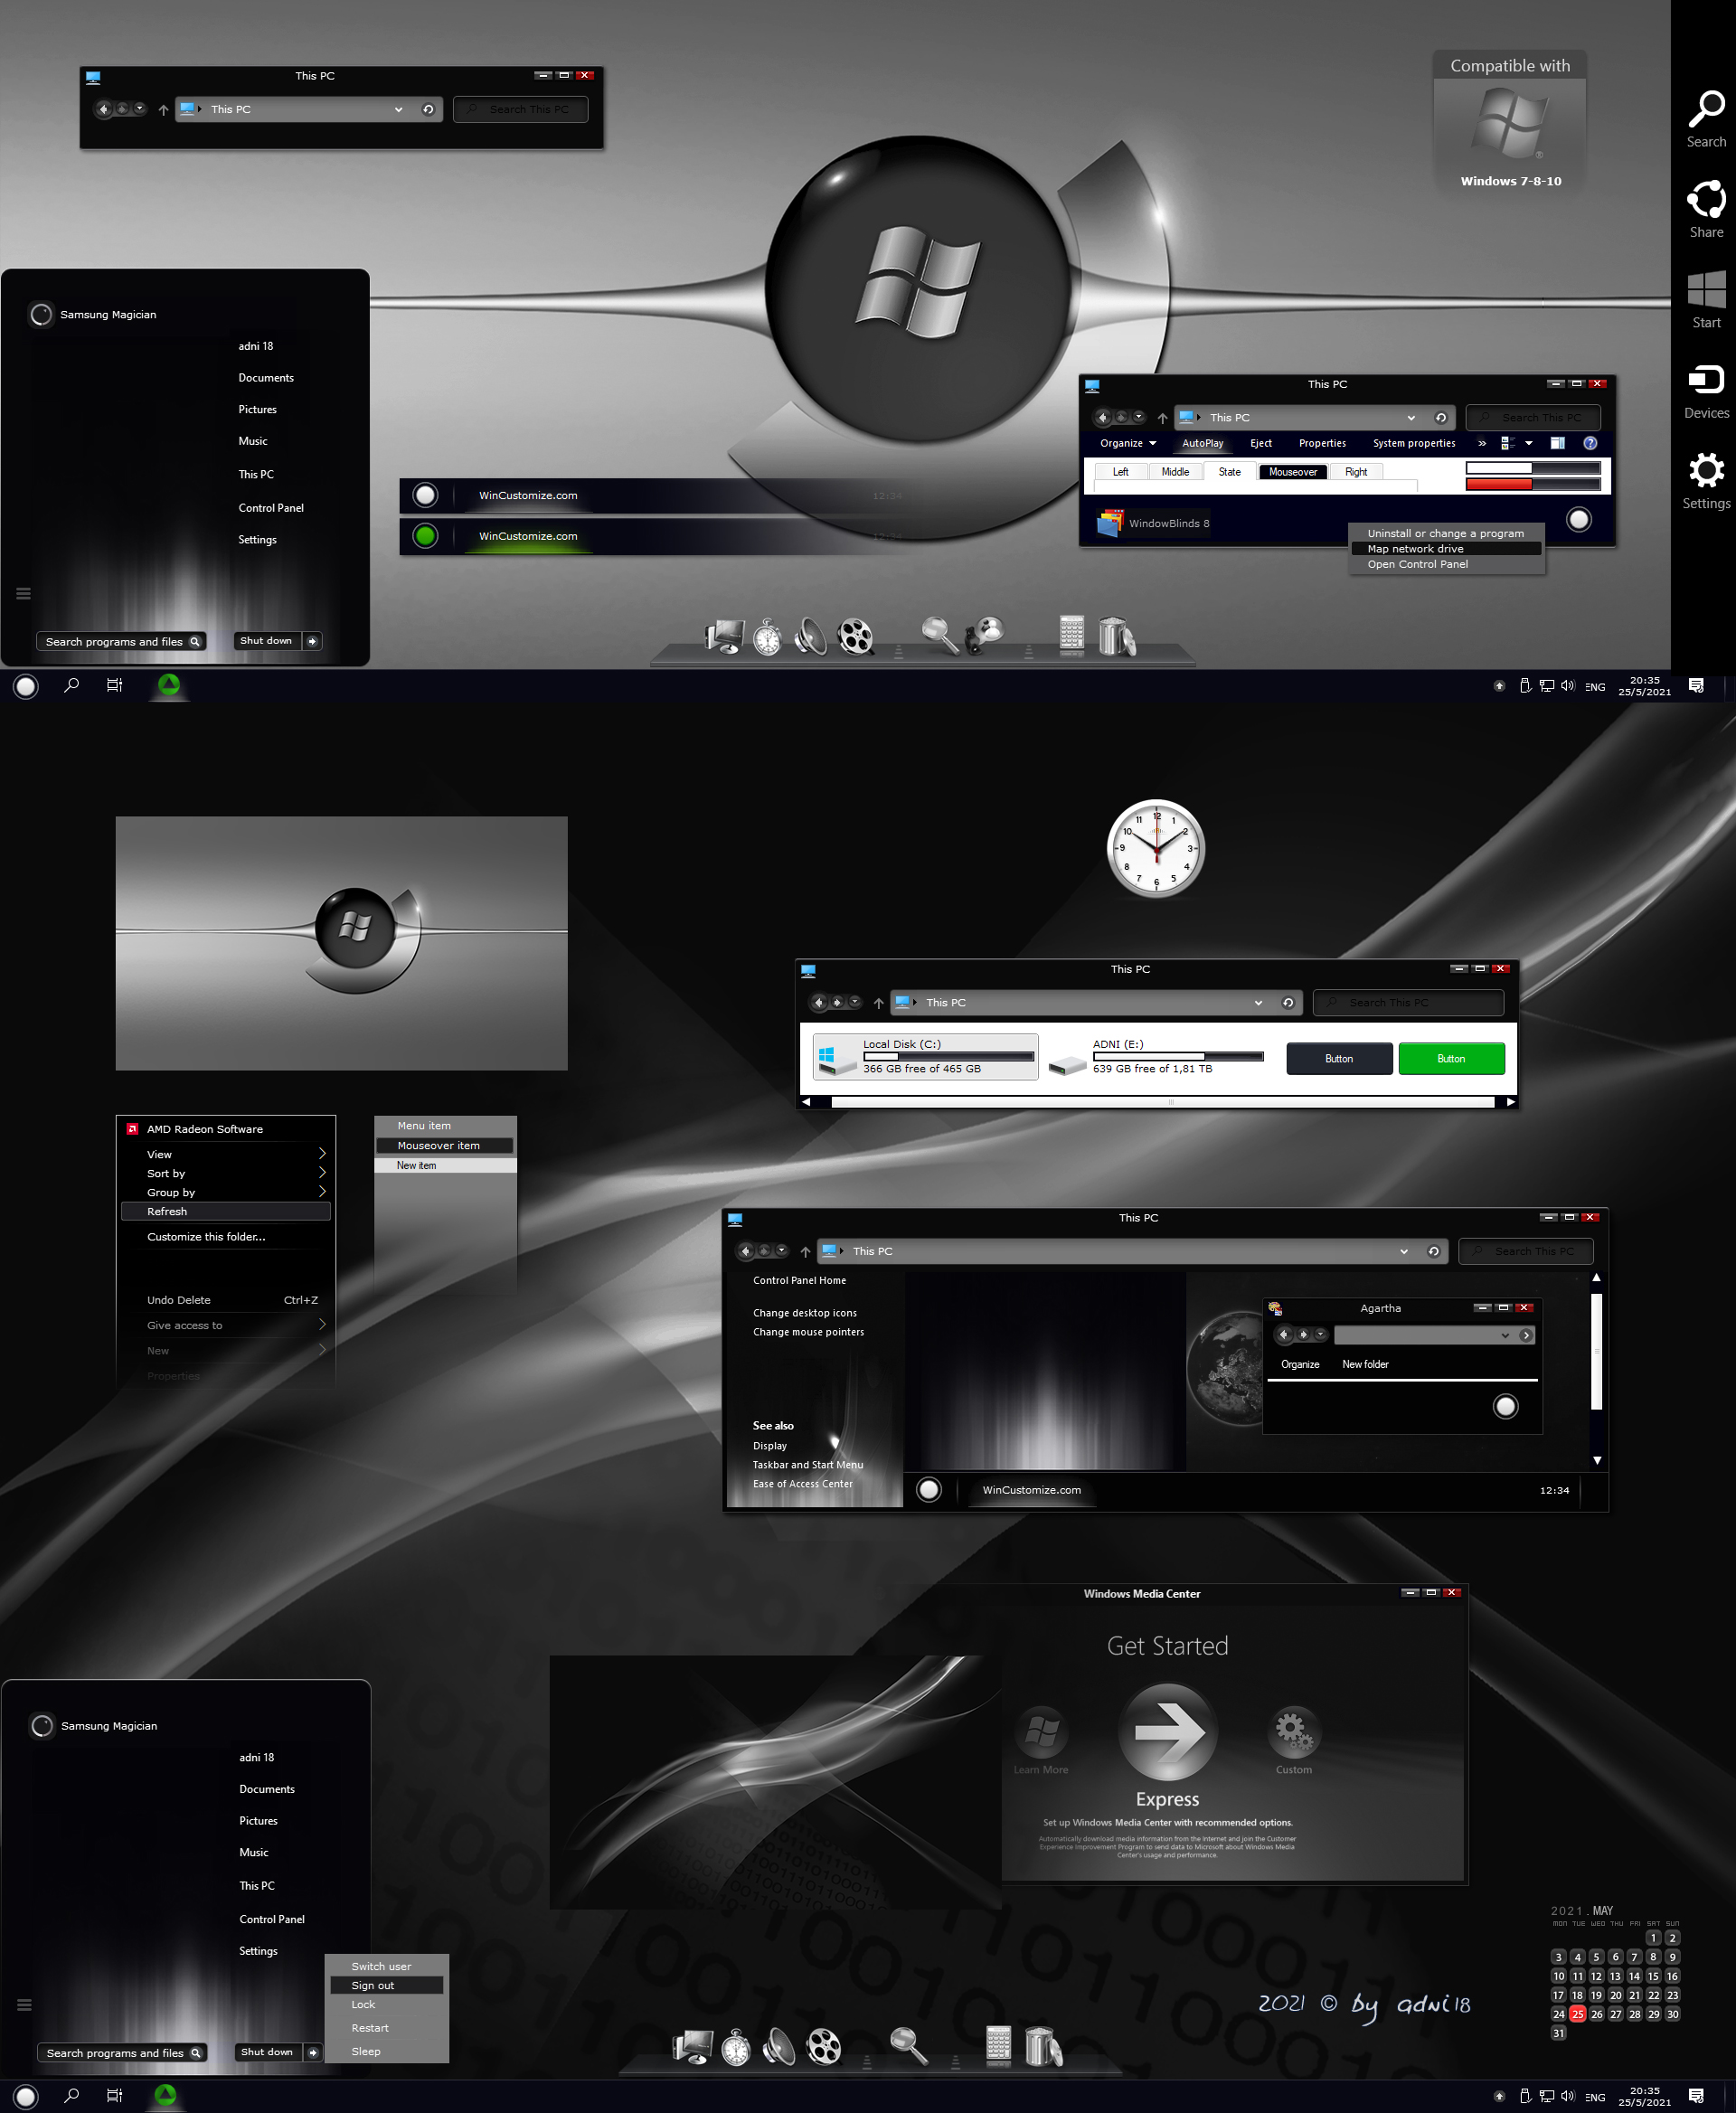Choose Uninstall or change a program
The width and height of the screenshot is (1736, 2113).
(x=1446, y=533)
